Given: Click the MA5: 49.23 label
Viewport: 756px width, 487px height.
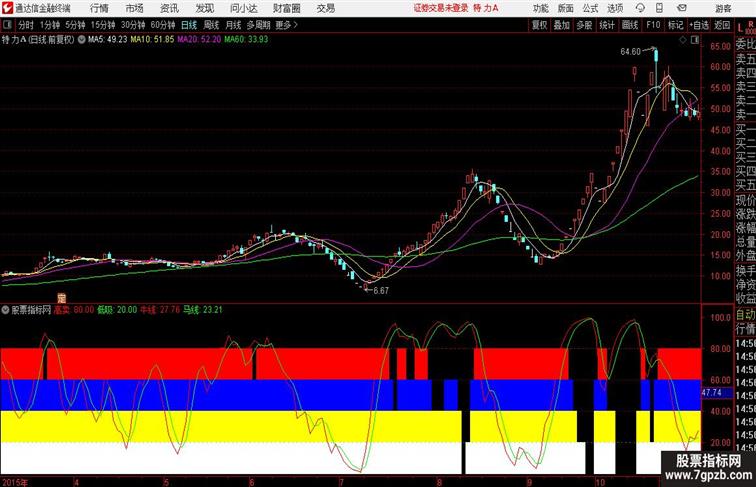Looking at the screenshot, I should (x=108, y=40).
